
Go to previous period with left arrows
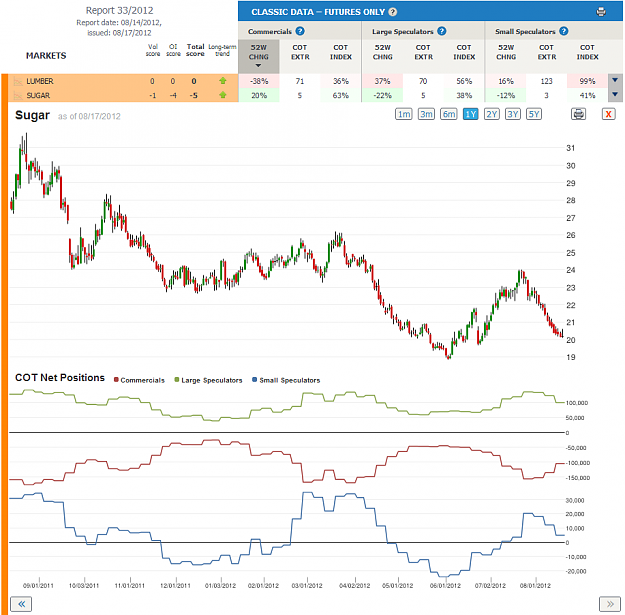(x=21, y=604)
